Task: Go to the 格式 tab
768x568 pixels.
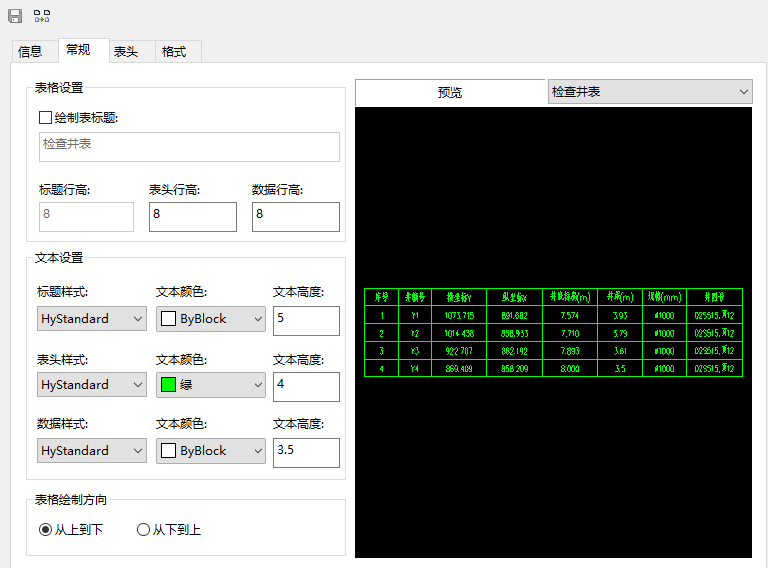Action: click(178, 51)
